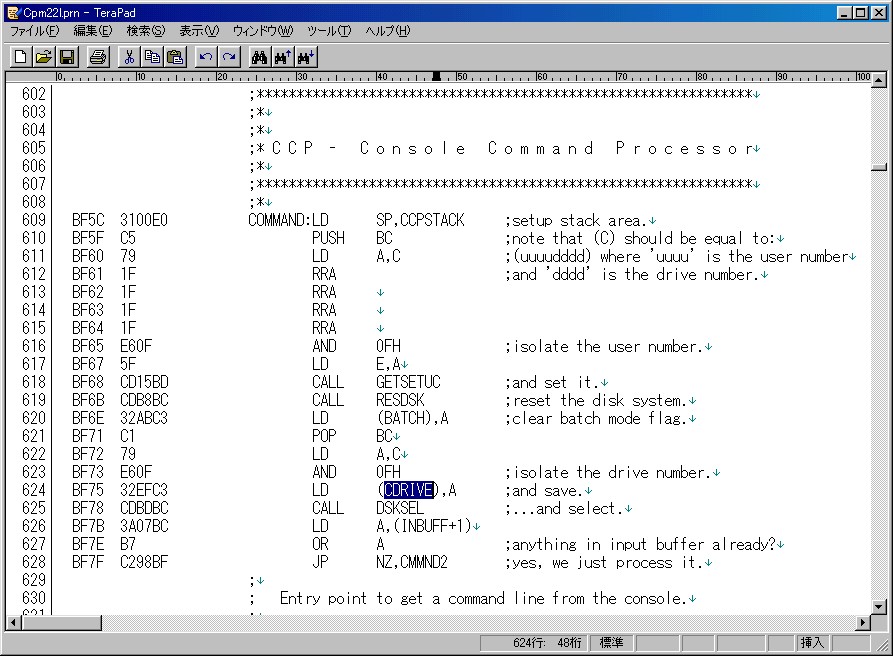Open Find with the binoculars icon

click(260, 57)
